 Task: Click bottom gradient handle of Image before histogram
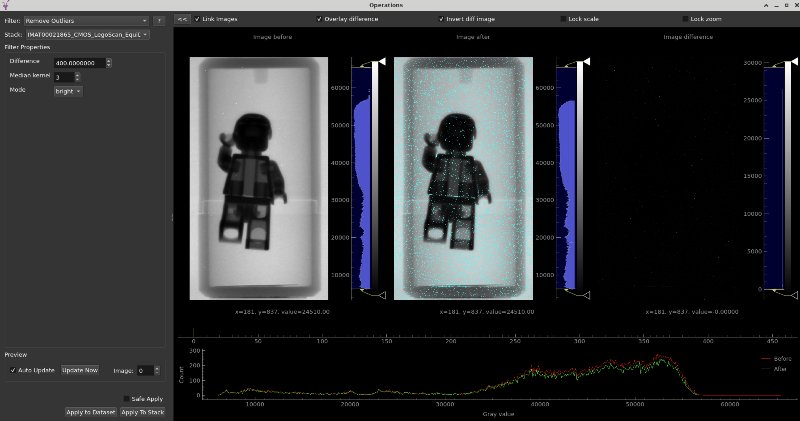(383, 294)
